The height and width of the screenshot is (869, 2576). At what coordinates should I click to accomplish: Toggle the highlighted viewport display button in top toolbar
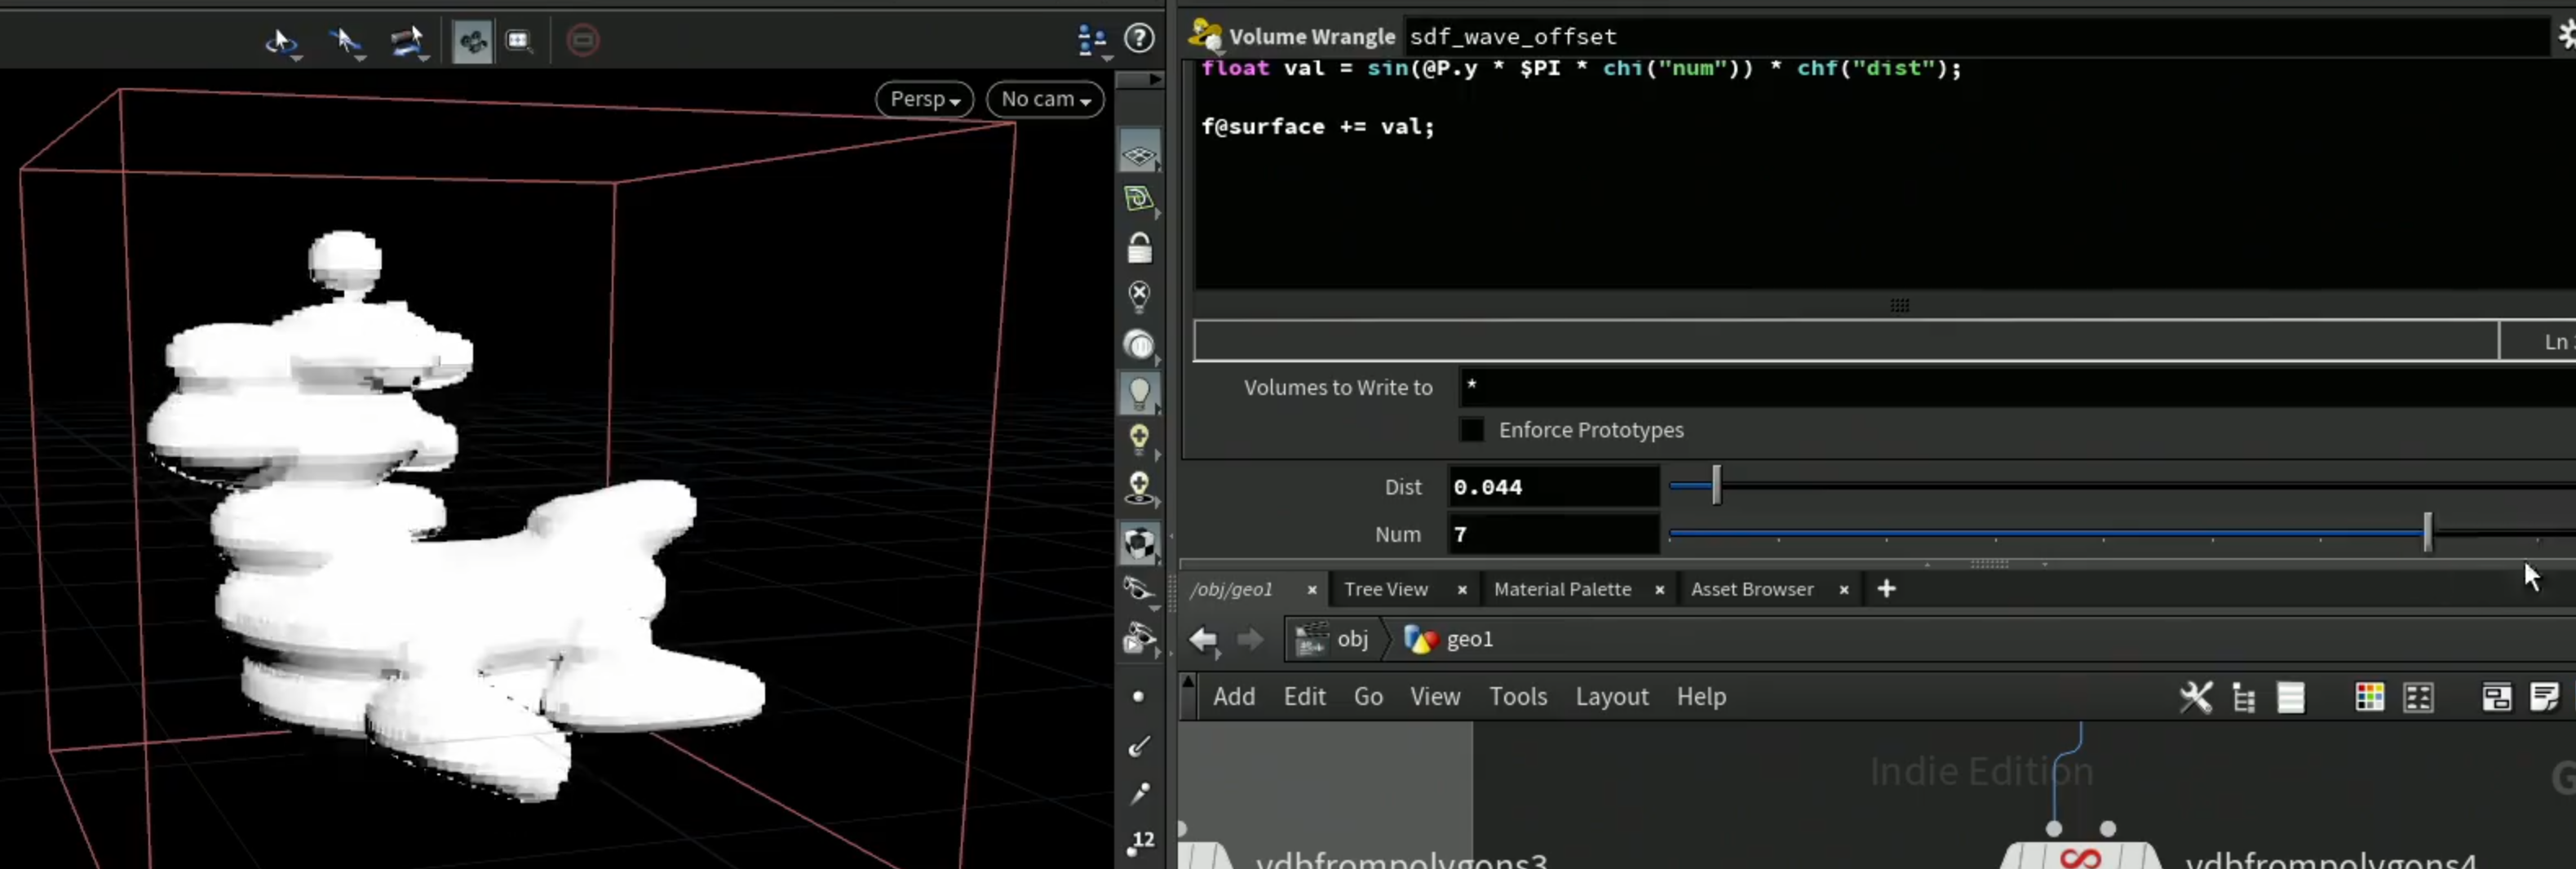tap(472, 41)
